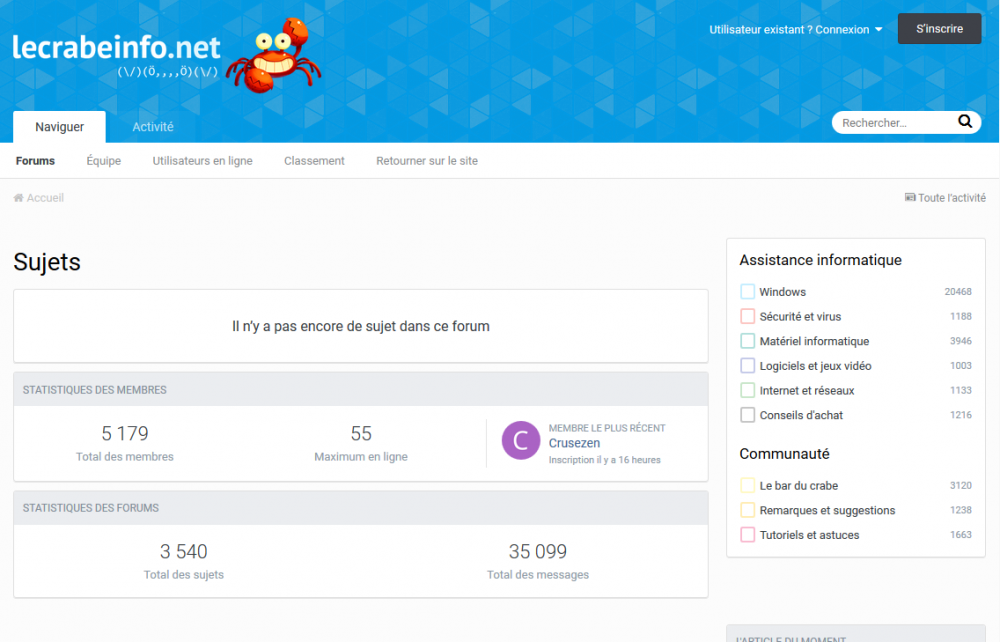Image resolution: width=1000 pixels, height=642 pixels.
Task: Click the Tutoriels et astuces color swatch
Action: 746,535
